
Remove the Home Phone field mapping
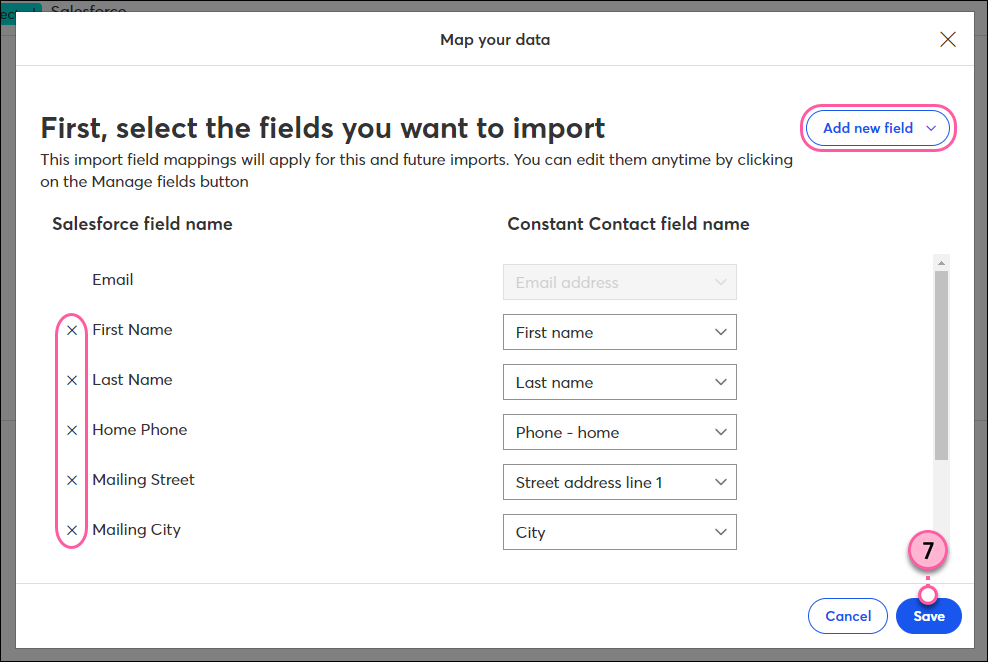tap(72, 430)
